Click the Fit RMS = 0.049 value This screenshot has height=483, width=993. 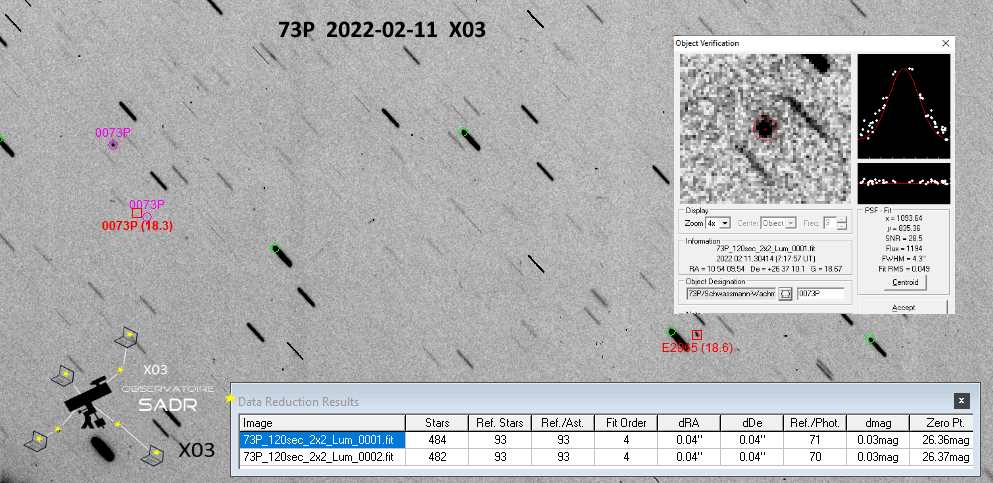click(904, 268)
